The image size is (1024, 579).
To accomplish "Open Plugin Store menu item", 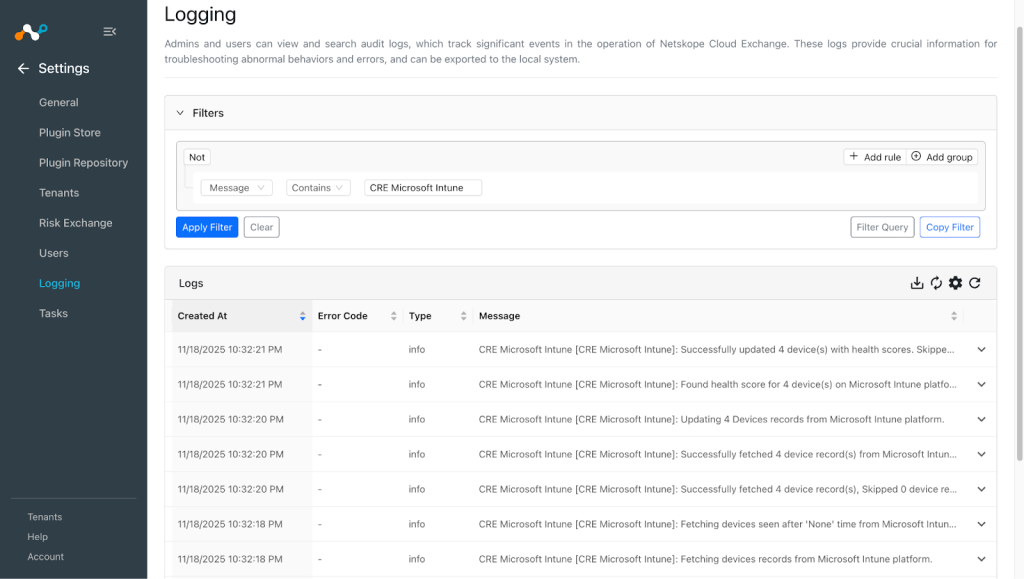I will pyautogui.click(x=69, y=133).
